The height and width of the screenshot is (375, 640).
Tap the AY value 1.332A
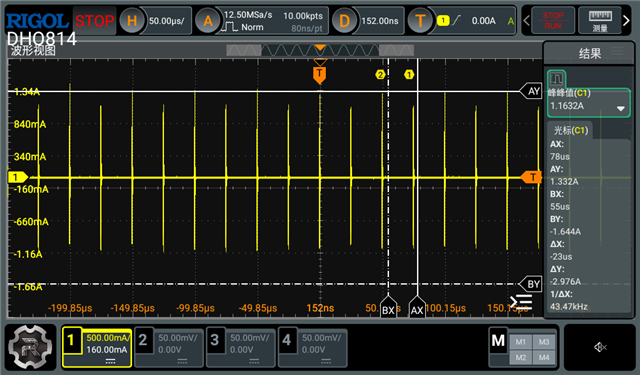[x=564, y=182]
